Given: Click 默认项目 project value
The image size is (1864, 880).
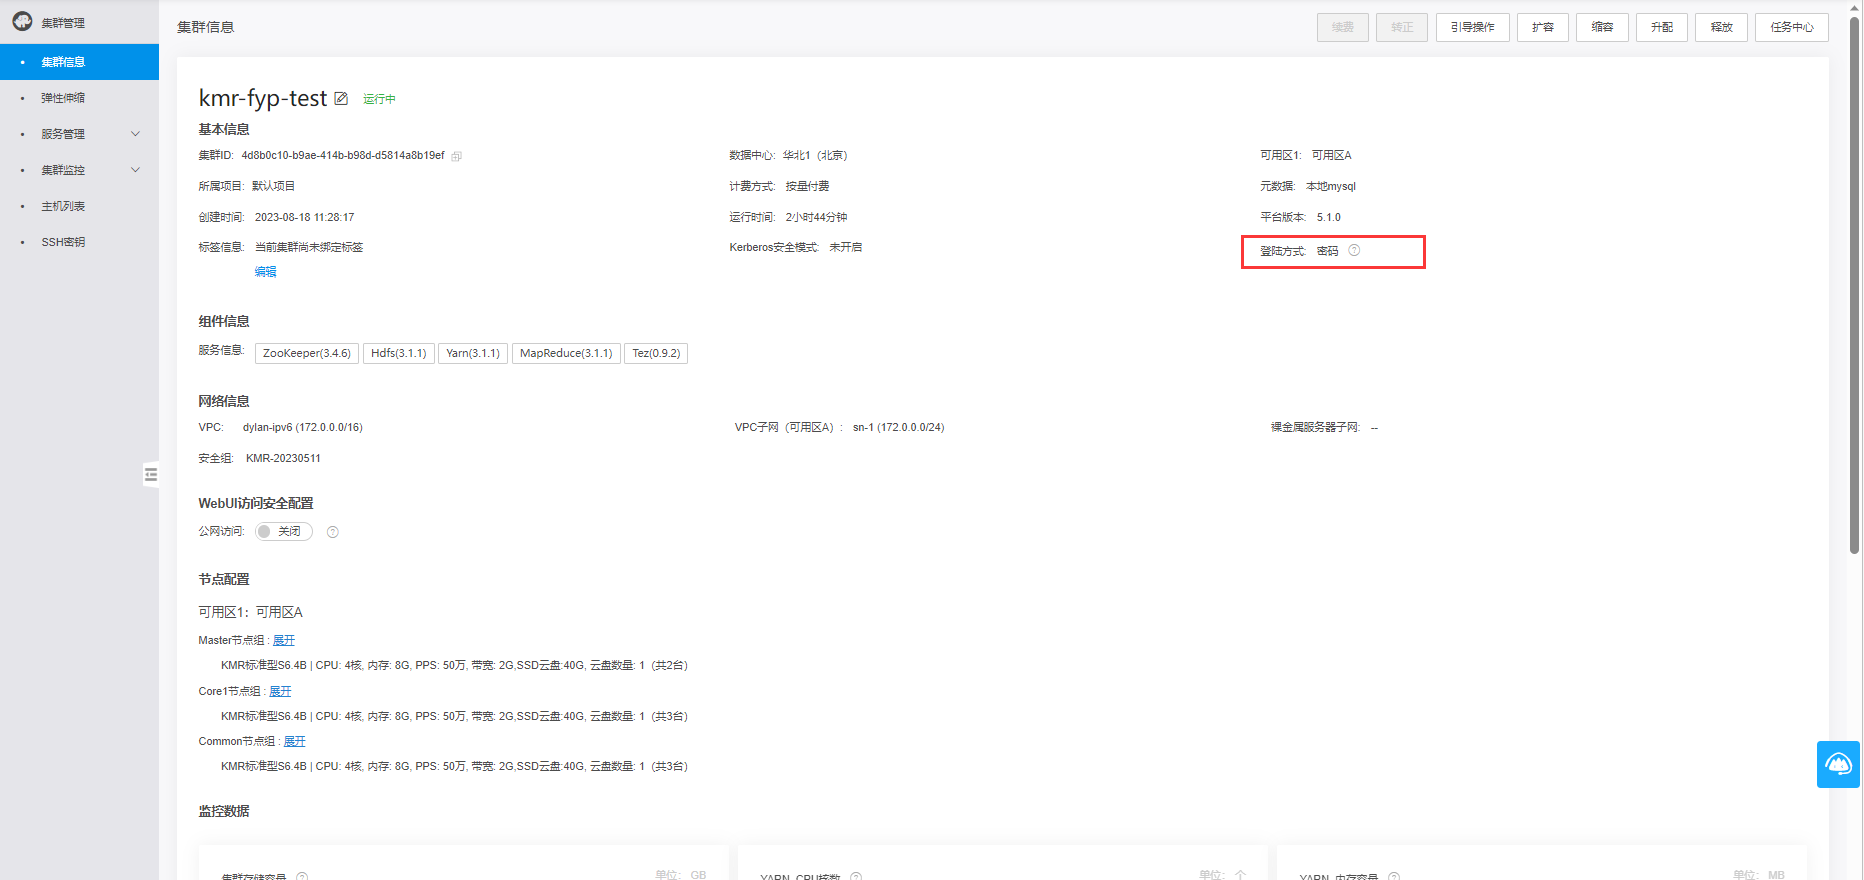Looking at the screenshot, I should pyautogui.click(x=274, y=186).
